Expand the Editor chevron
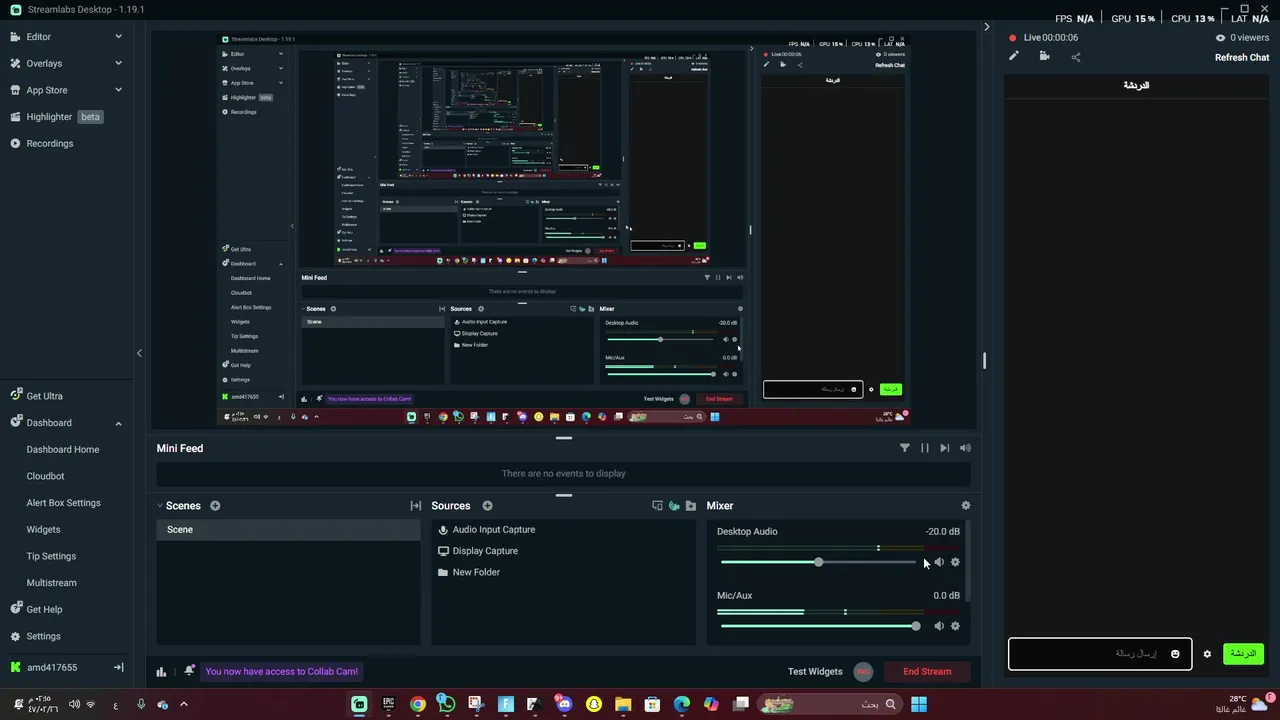This screenshot has width=1280, height=720. pos(118,37)
